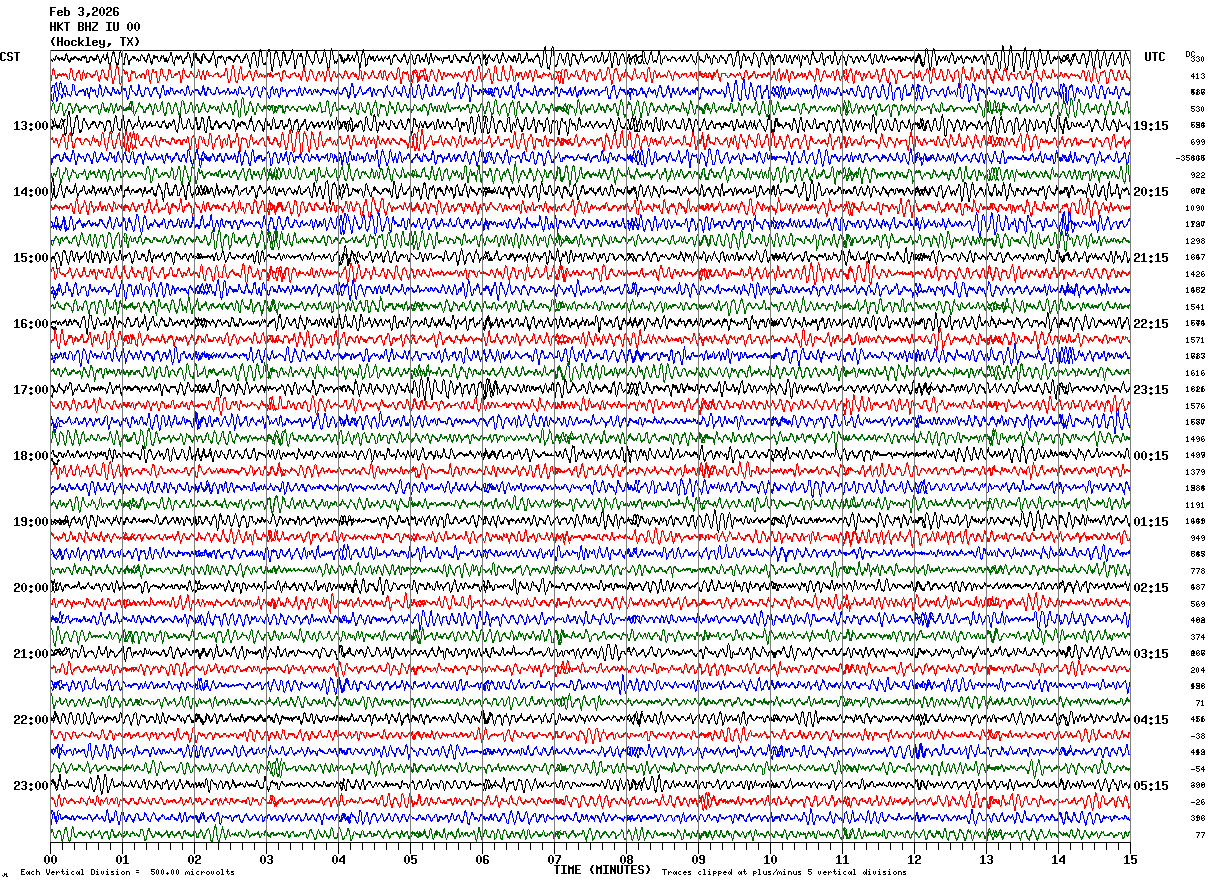Image resolution: width=1210 pixels, height=886 pixels.
Task: Click the 03:15 UTC row label
Action: point(1150,654)
